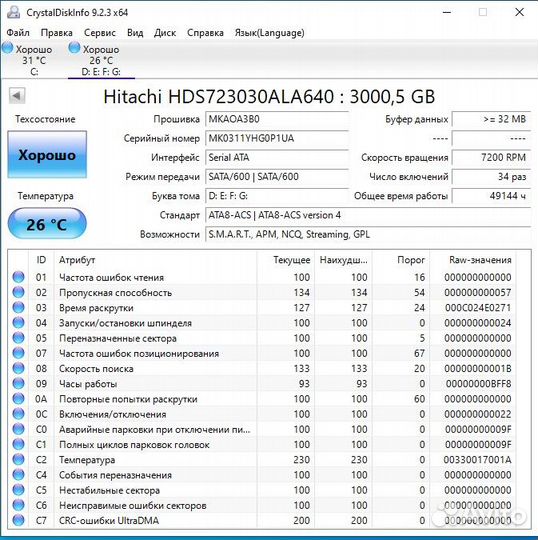
Task: Click status orb of Температура C2 row
Action: coord(18,459)
